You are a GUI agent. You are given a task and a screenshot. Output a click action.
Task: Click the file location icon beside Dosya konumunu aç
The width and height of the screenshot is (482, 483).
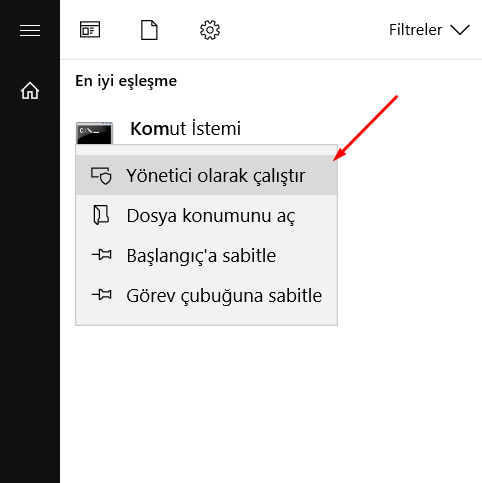(101, 215)
